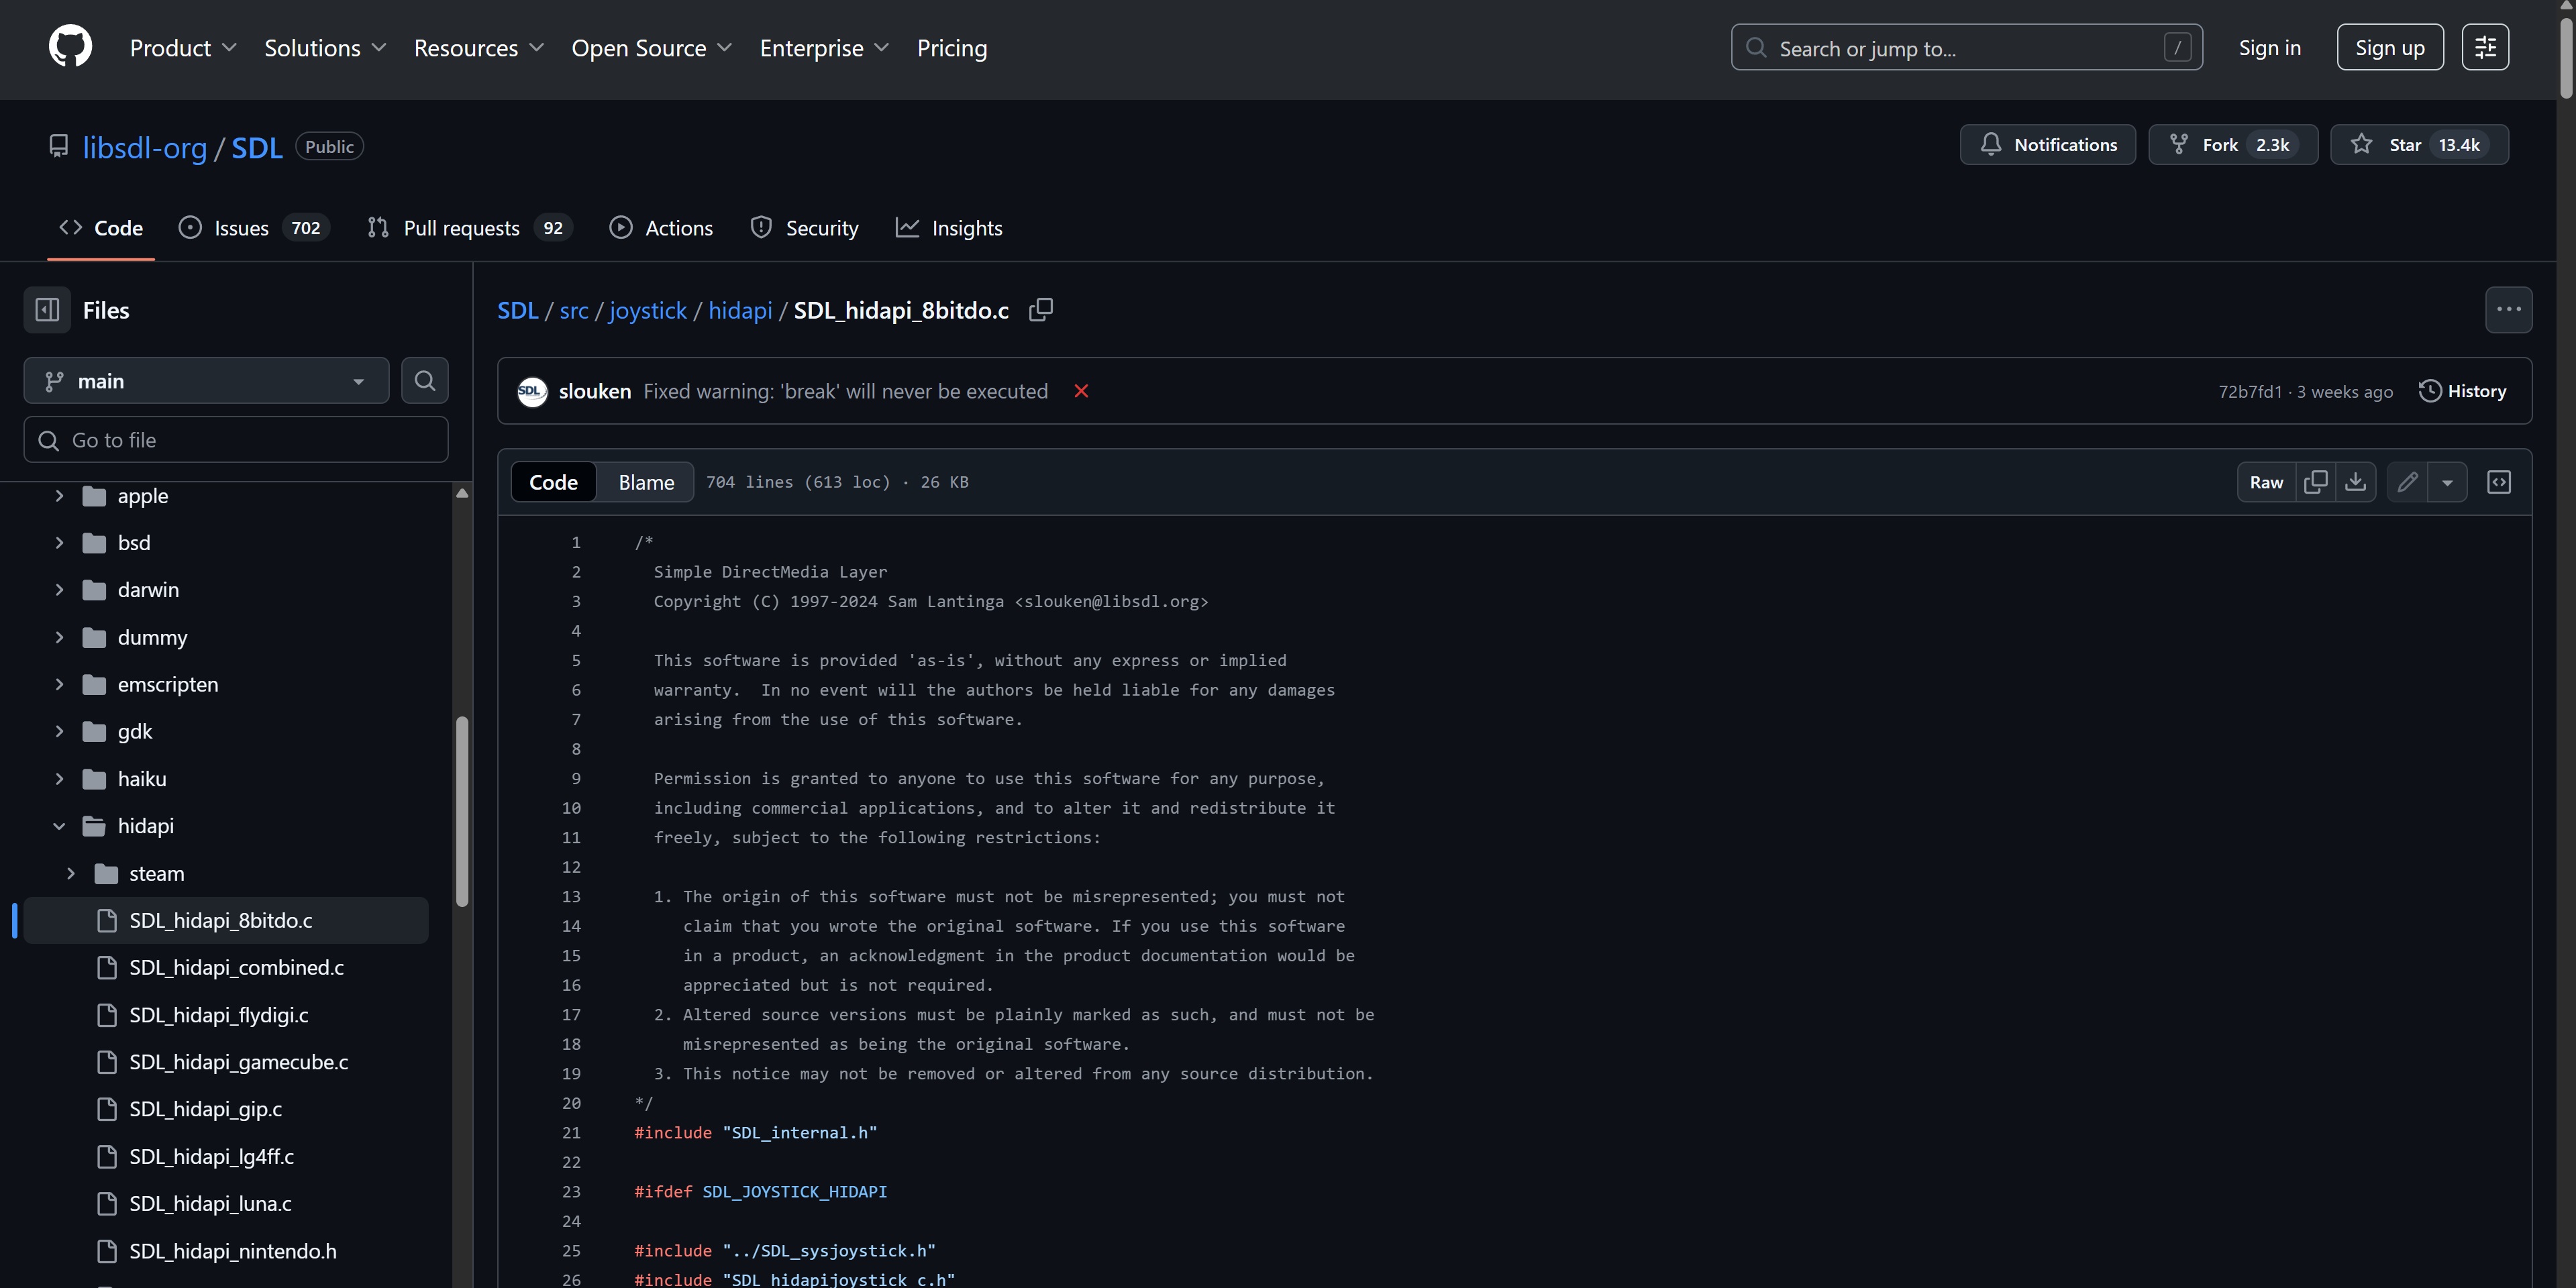Switch to Code view toggle
Image resolution: width=2576 pixels, height=1288 pixels.
[x=553, y=482]
